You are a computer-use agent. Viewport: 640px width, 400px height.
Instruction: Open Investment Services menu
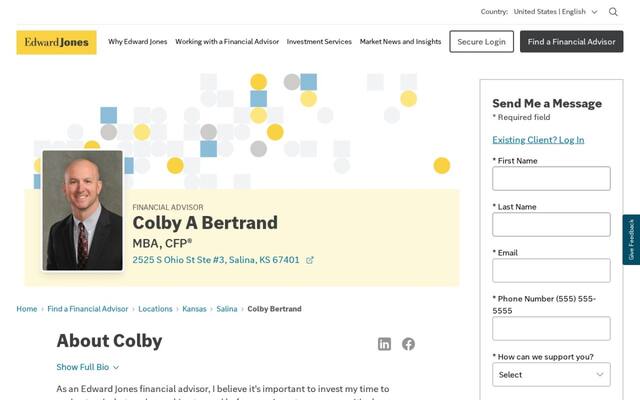point(319,42)
